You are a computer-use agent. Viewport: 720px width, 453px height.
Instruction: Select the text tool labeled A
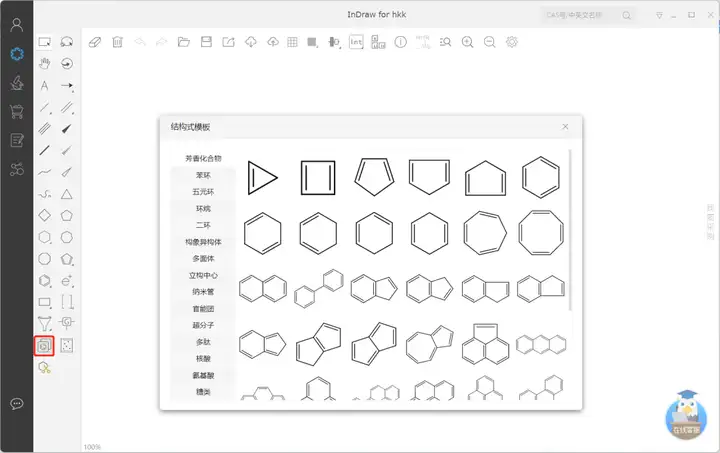pos(44,85)
